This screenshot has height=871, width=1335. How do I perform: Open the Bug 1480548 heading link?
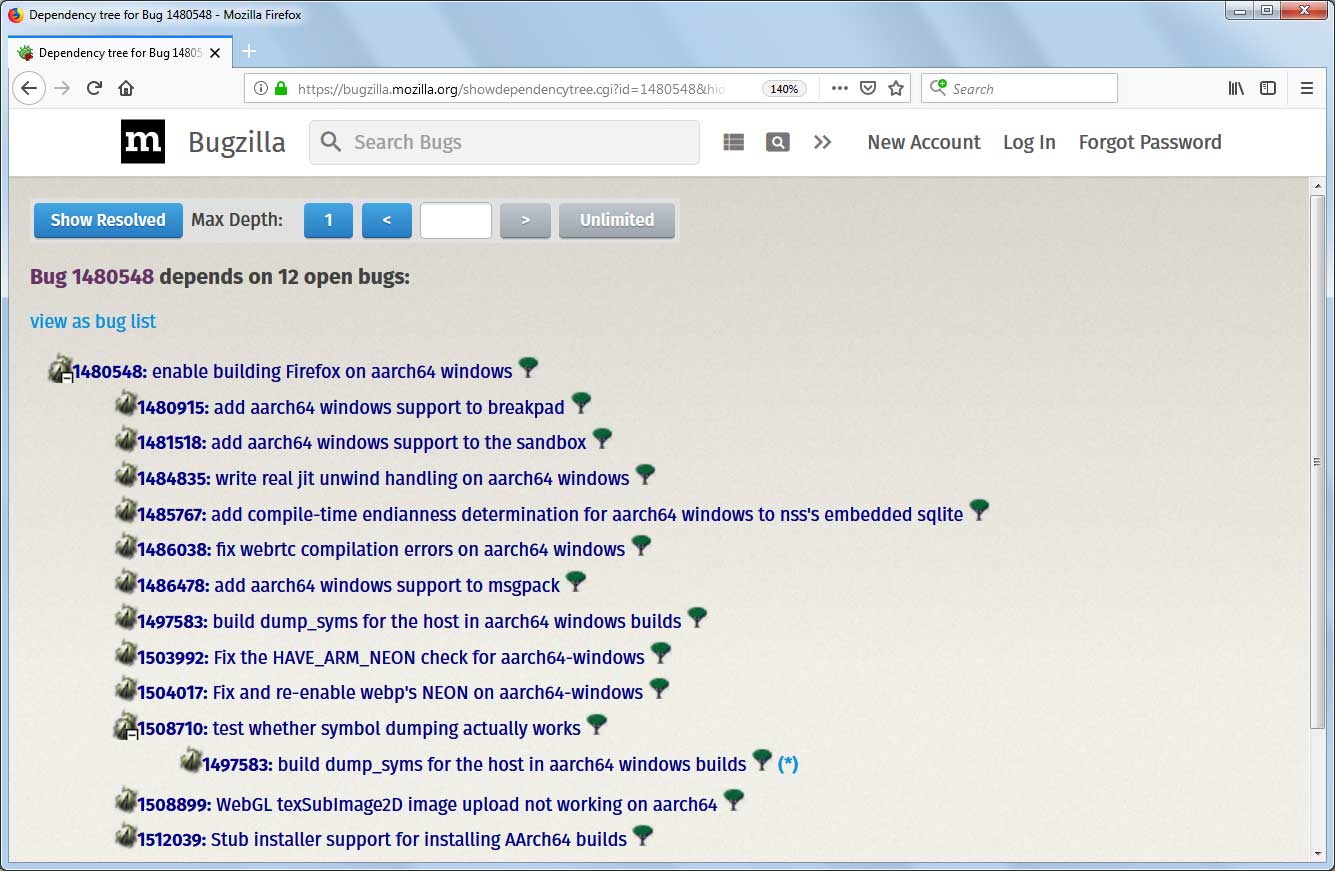point(92,277)
